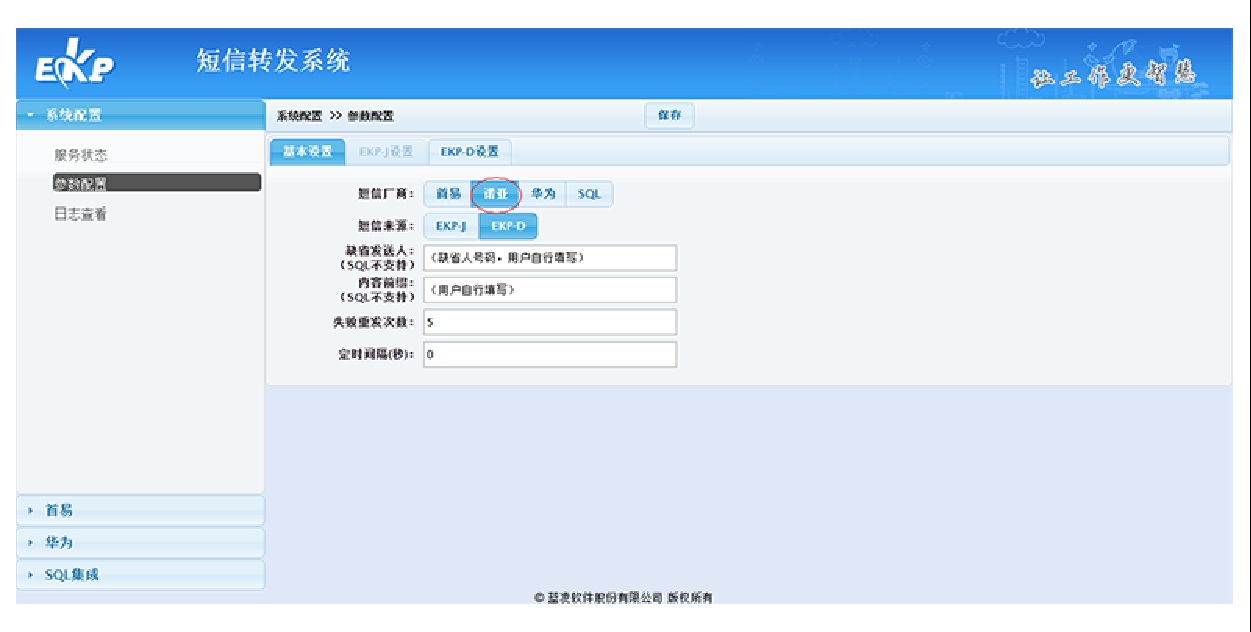Expand the 首易 sidebar section

click(140, 511)
